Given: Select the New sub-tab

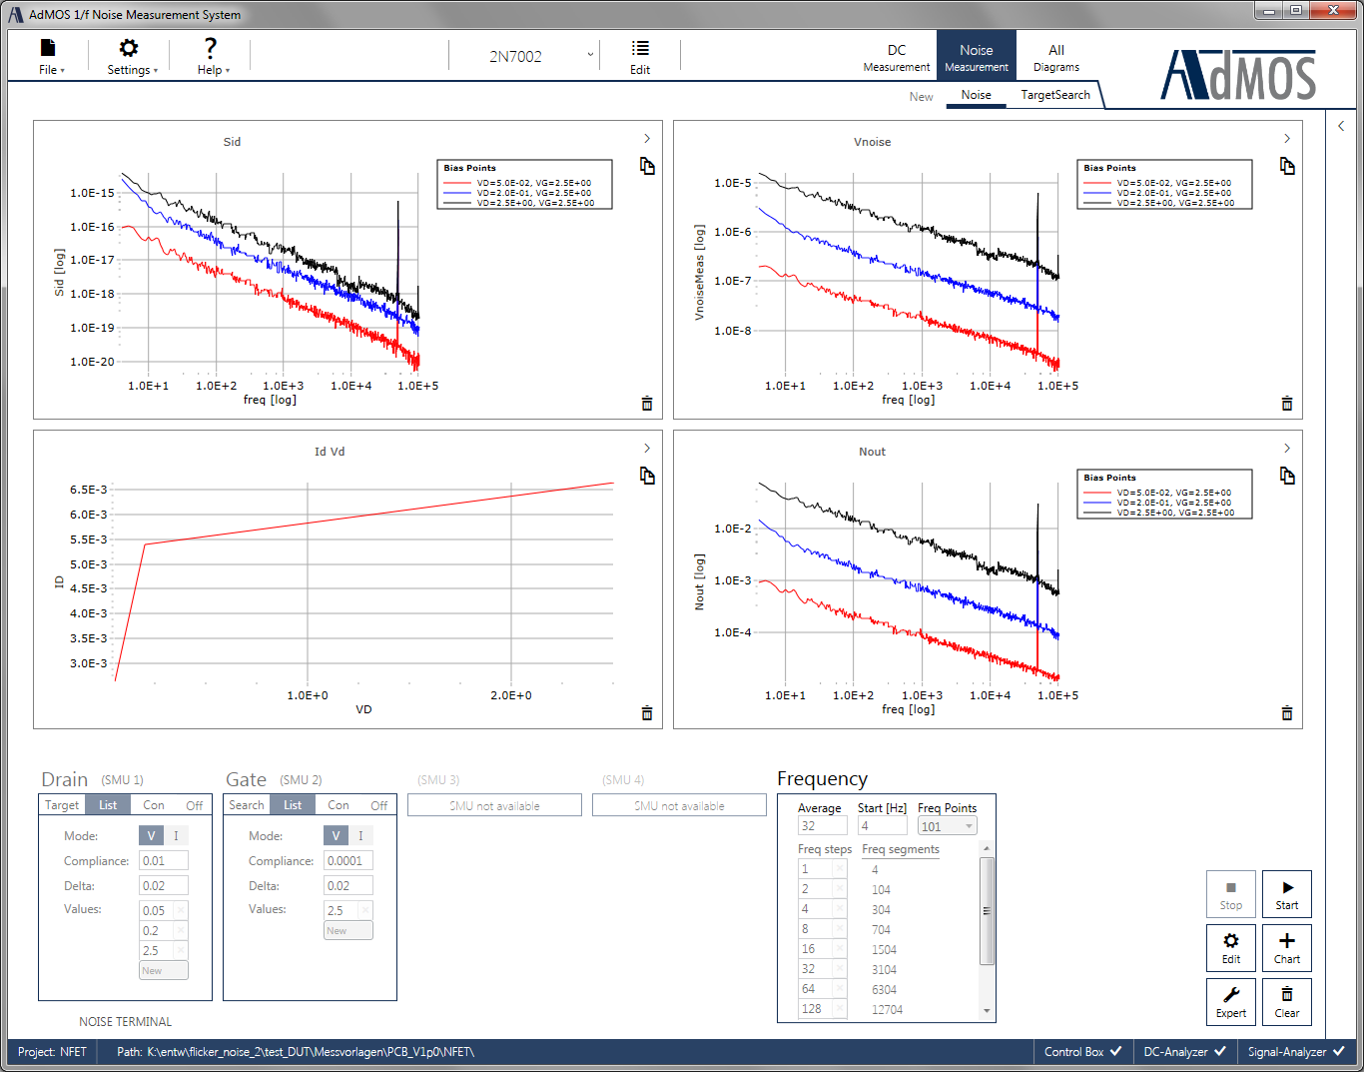Looking at the screenshot, I should tap(921, 97).
